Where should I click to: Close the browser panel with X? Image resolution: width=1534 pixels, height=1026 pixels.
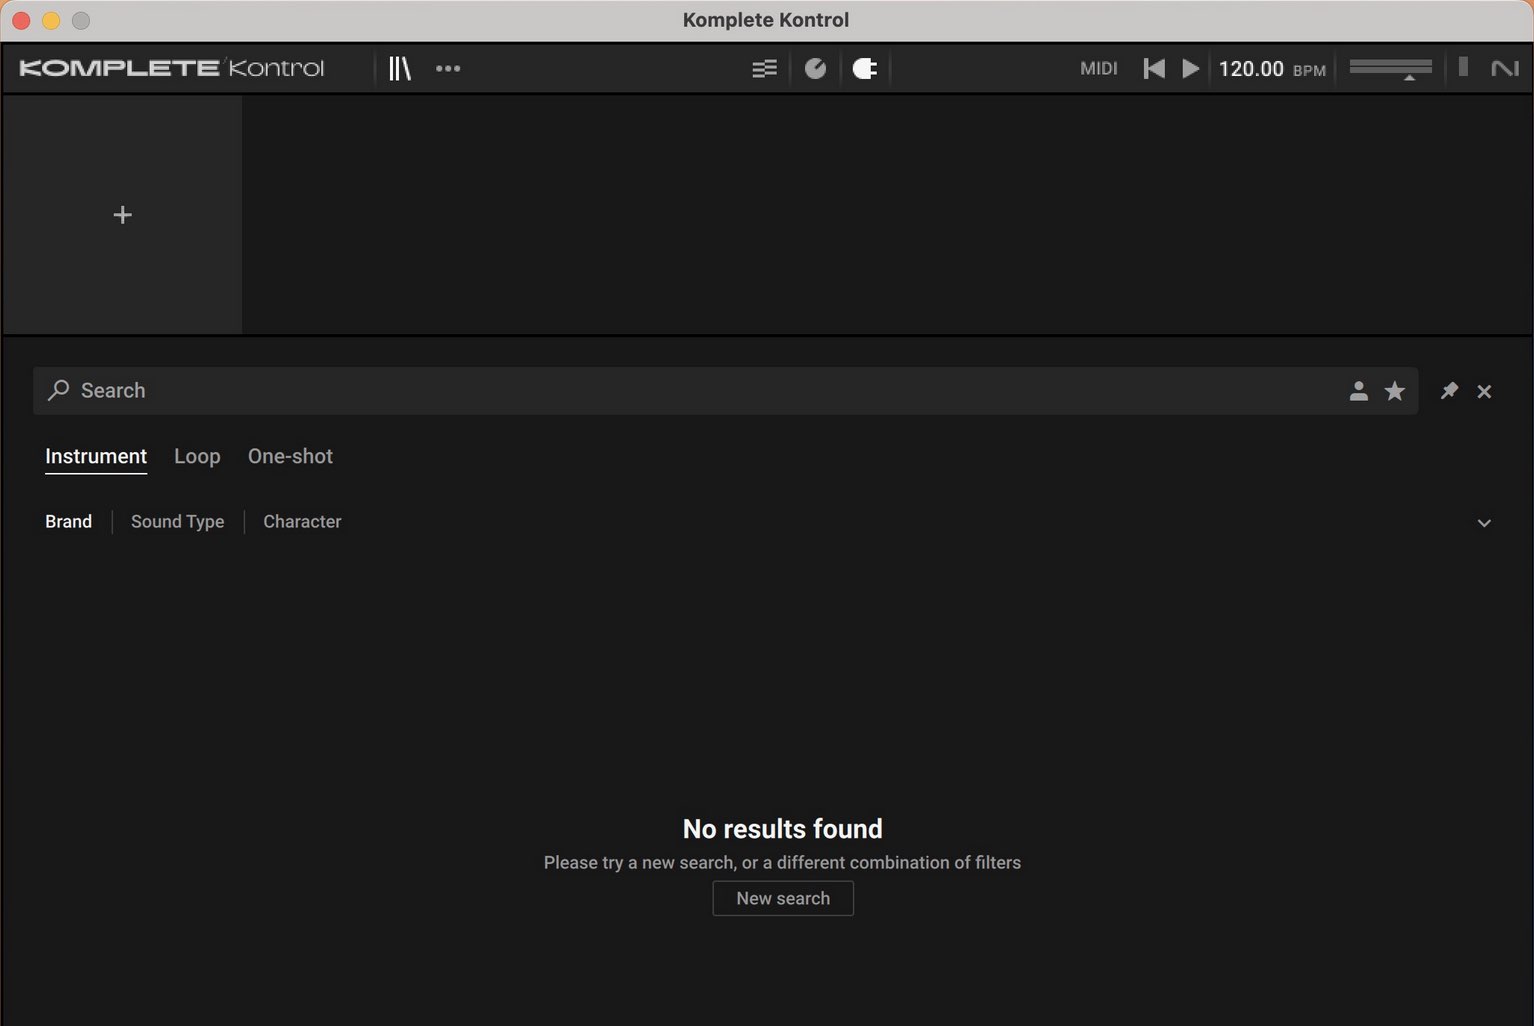(x=1484, y=391)
